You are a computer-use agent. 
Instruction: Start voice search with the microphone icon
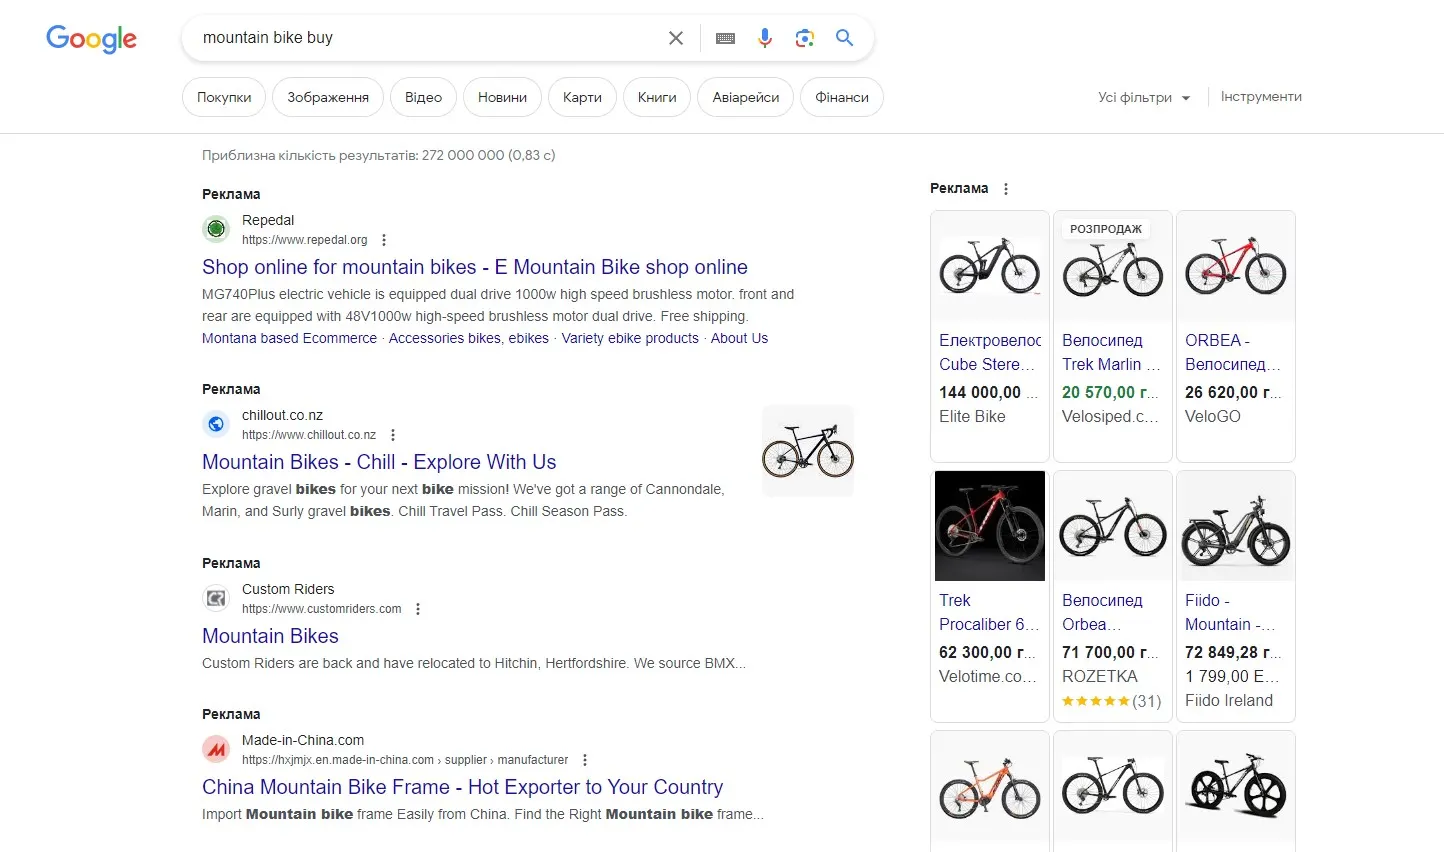pos(765,38)
